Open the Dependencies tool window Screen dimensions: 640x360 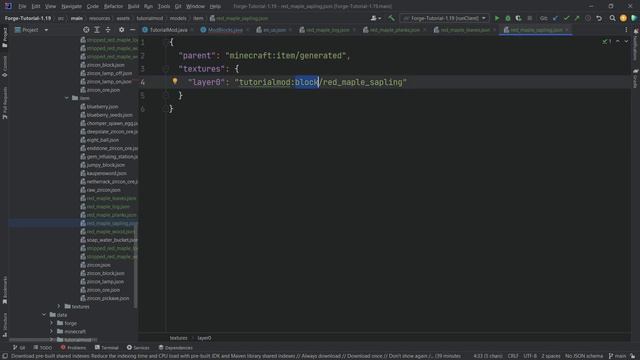coord(176,348)
